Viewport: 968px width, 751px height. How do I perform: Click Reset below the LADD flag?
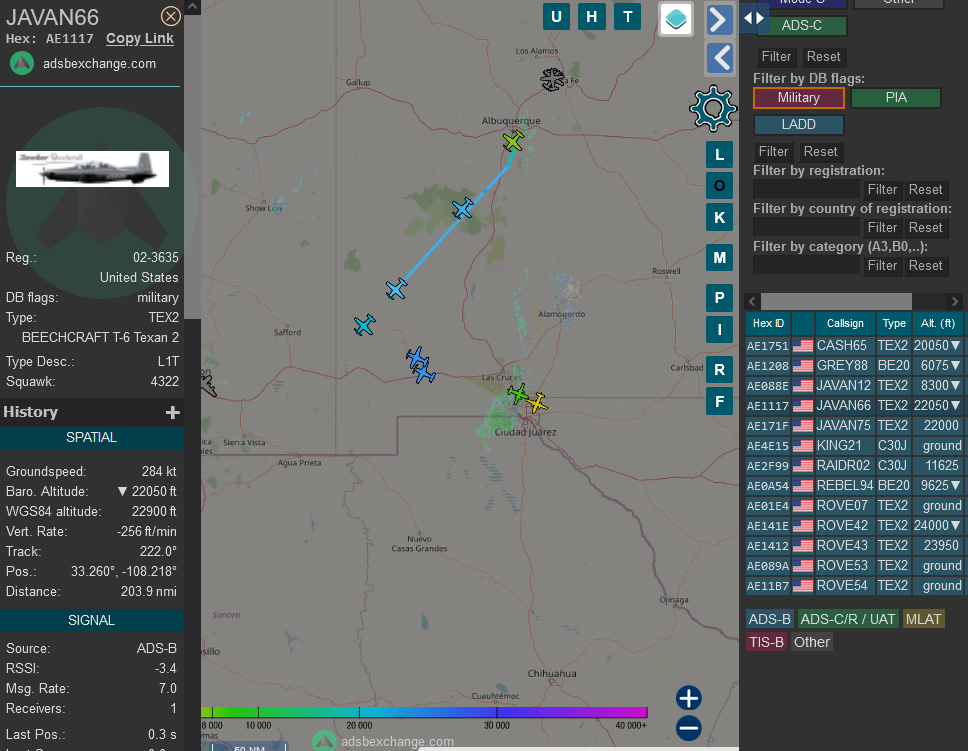(820, 151)
